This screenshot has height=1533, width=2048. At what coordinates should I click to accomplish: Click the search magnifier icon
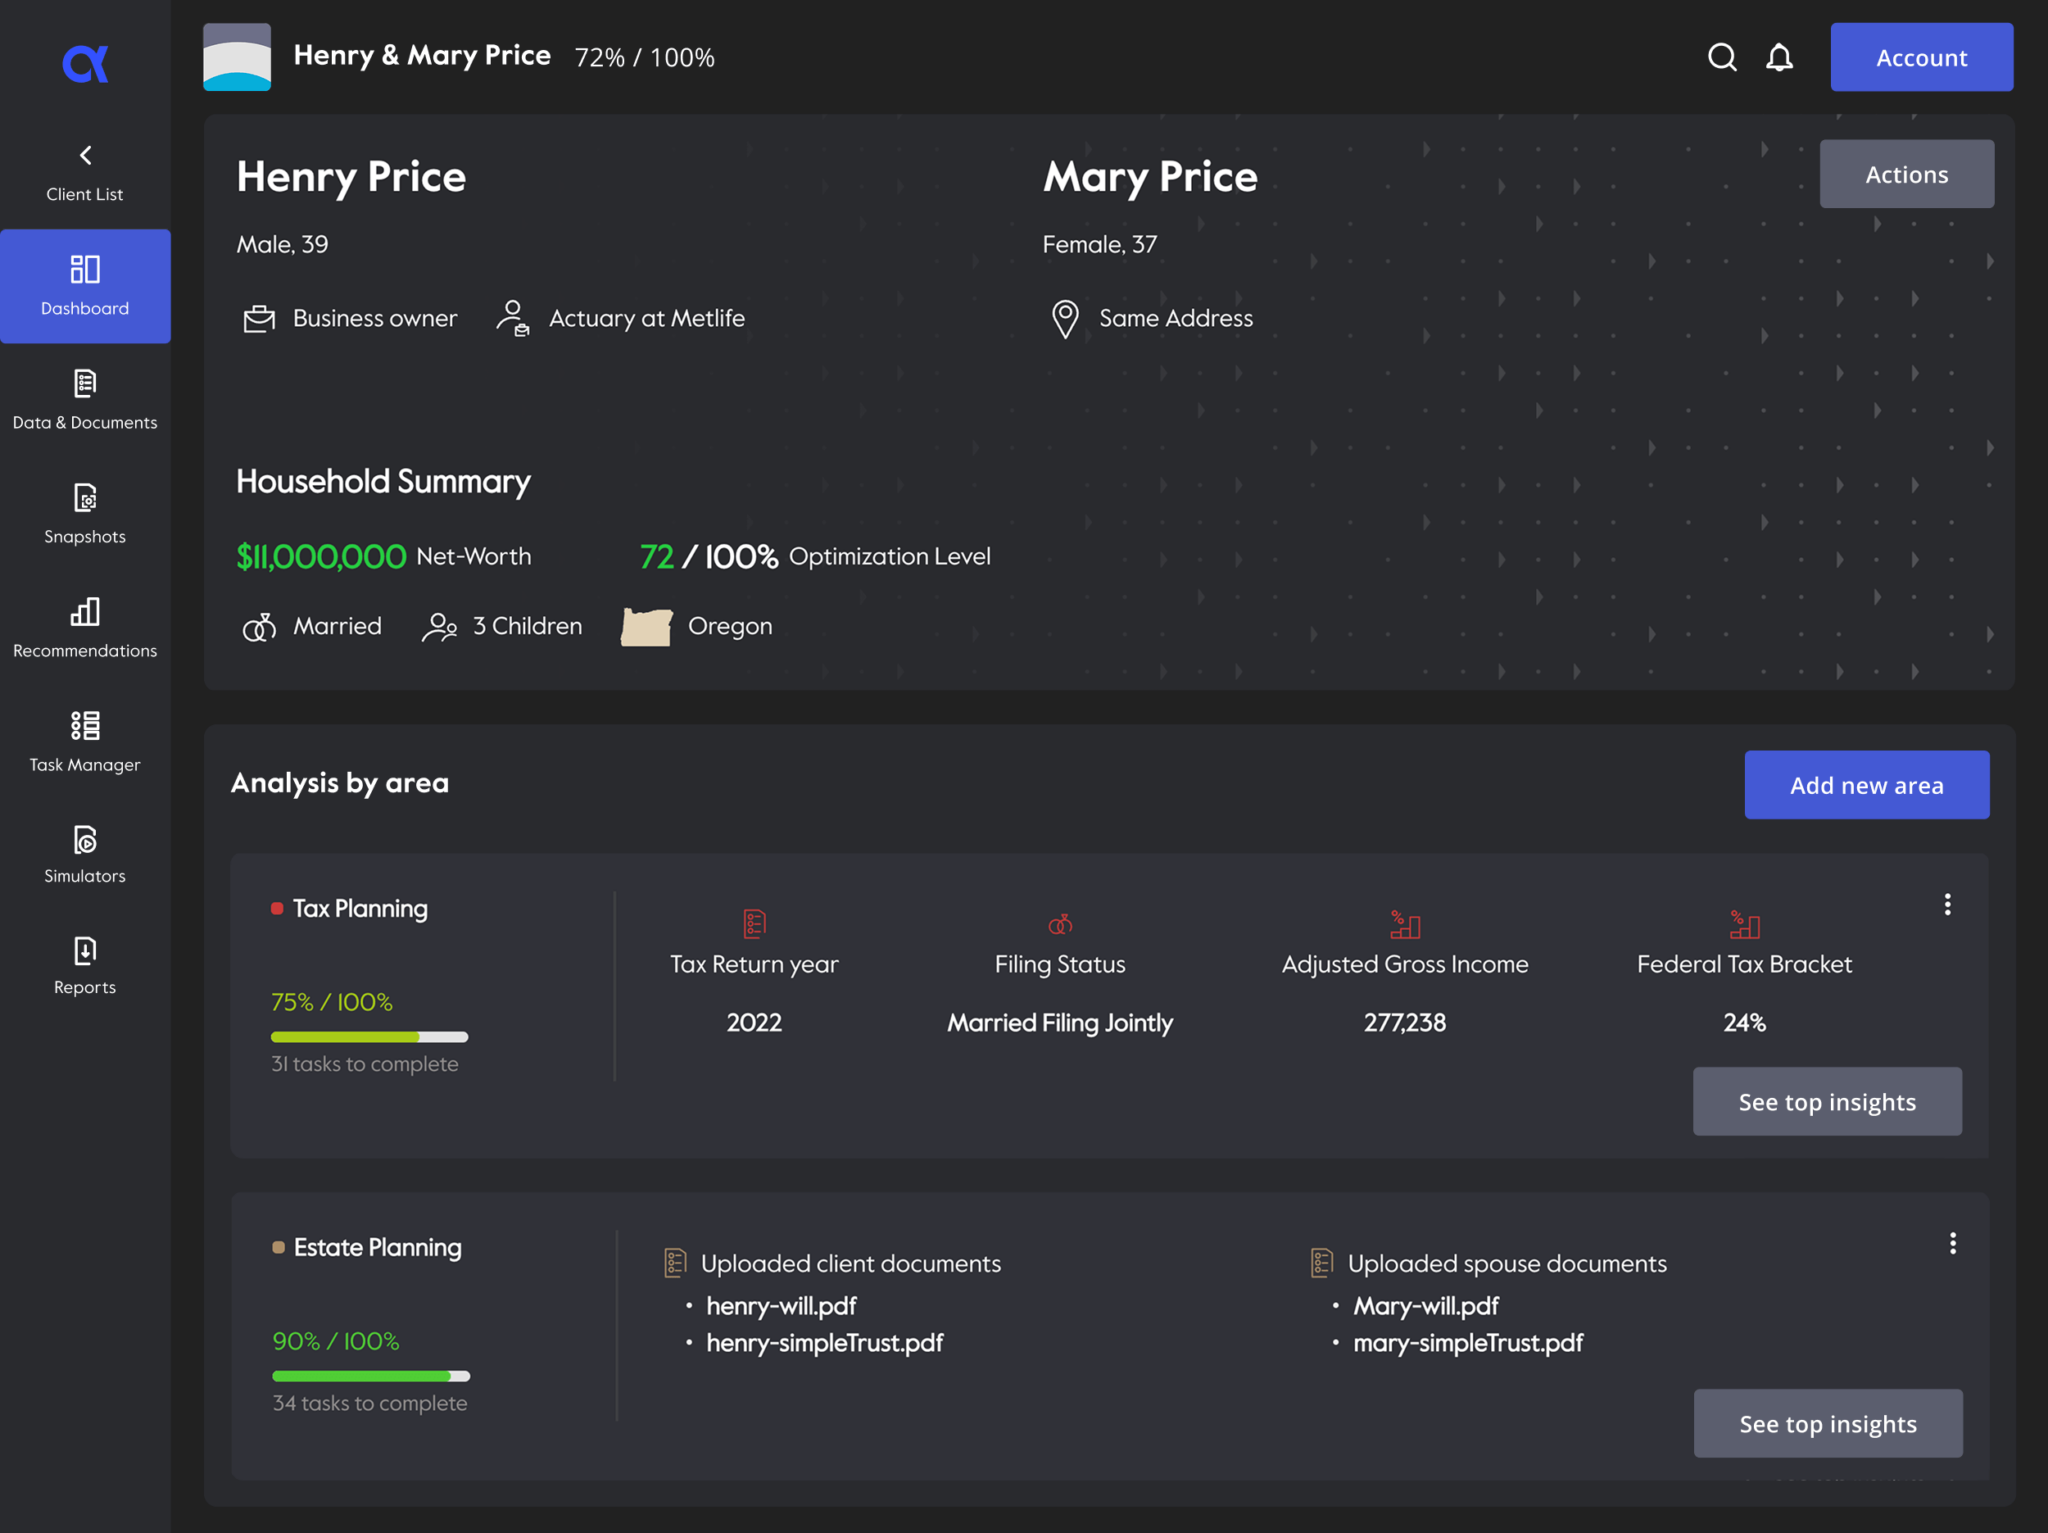click(1722, 57)
